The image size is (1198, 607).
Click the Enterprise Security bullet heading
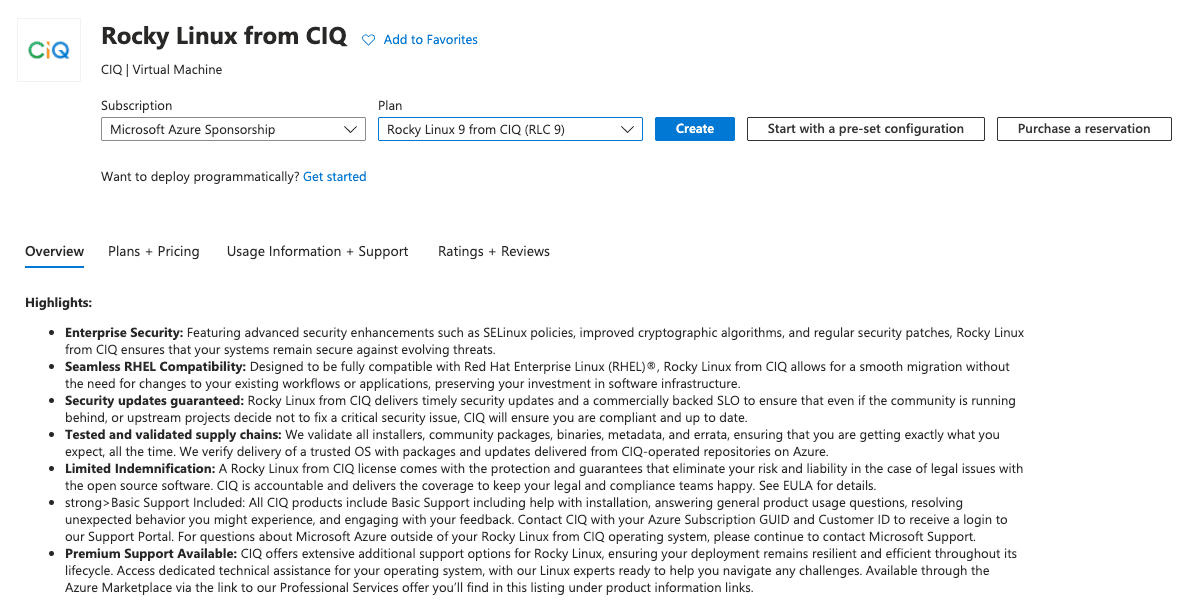(x=124, y=332)
